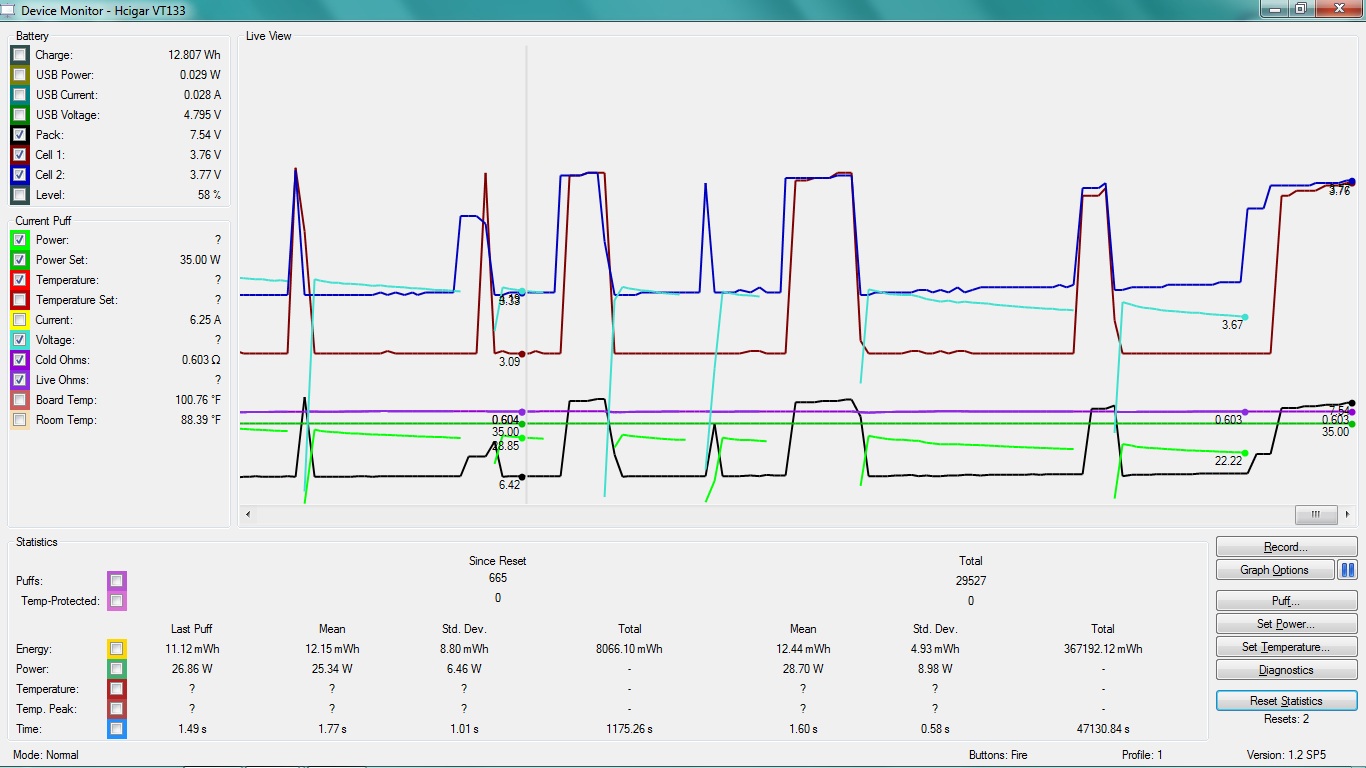1366x768 pixels.
Task: Open the Record dialog
Action: coord(1286,547)
